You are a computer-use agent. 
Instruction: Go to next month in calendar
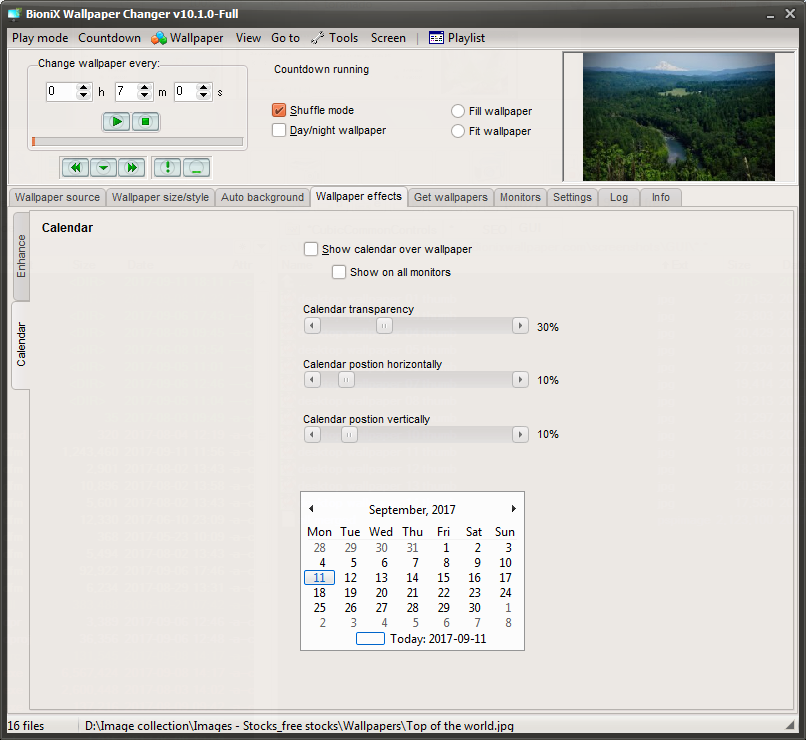point(513,509)
